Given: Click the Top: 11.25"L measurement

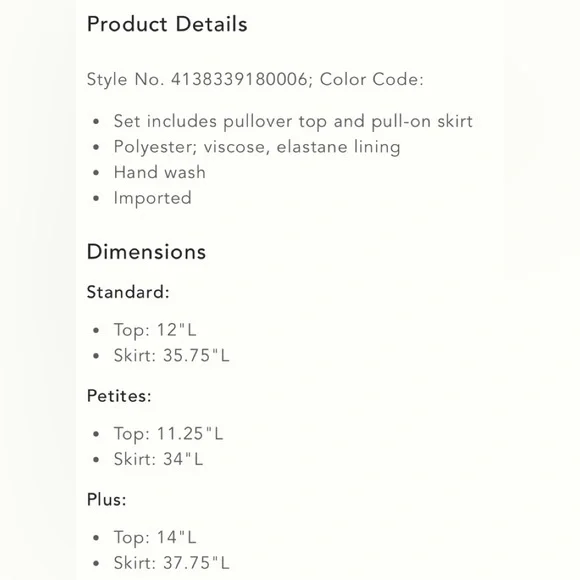Looking at the screenshot, I should 168,434.
